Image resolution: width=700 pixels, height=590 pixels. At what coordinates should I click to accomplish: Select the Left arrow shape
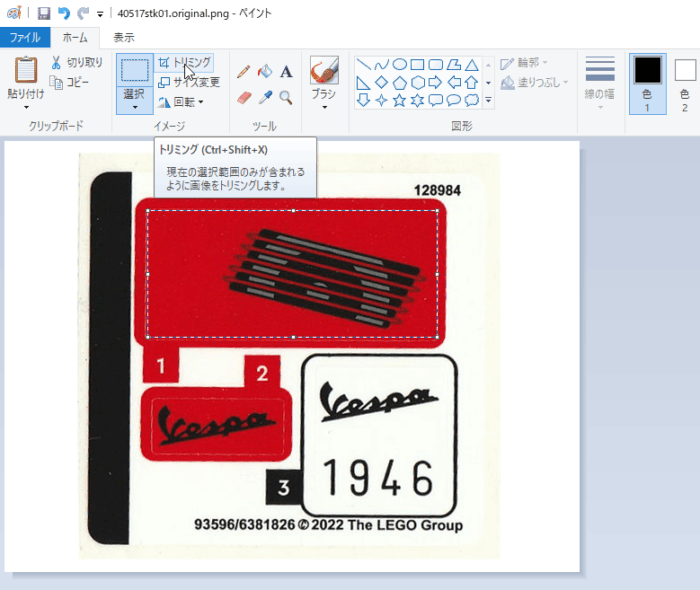(454, 83)
